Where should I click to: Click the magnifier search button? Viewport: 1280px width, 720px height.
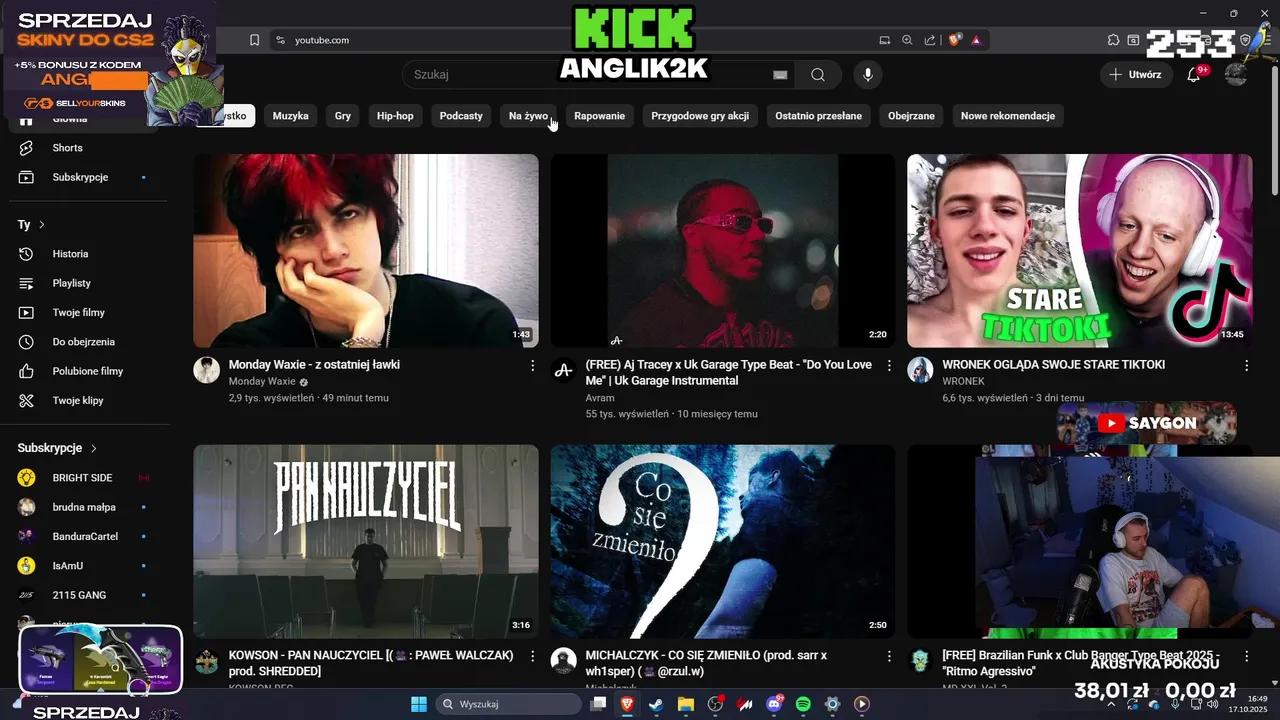point(818,75)
